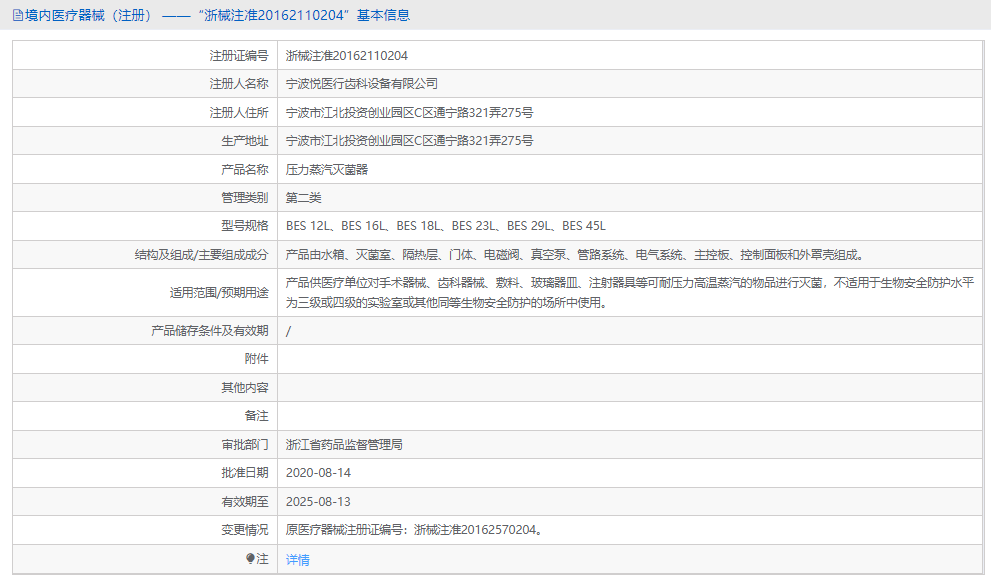Select registrant name 宁波悦医行齿科设备有限公司
Viewport: 991px width, 580px height.
(362, 83)
